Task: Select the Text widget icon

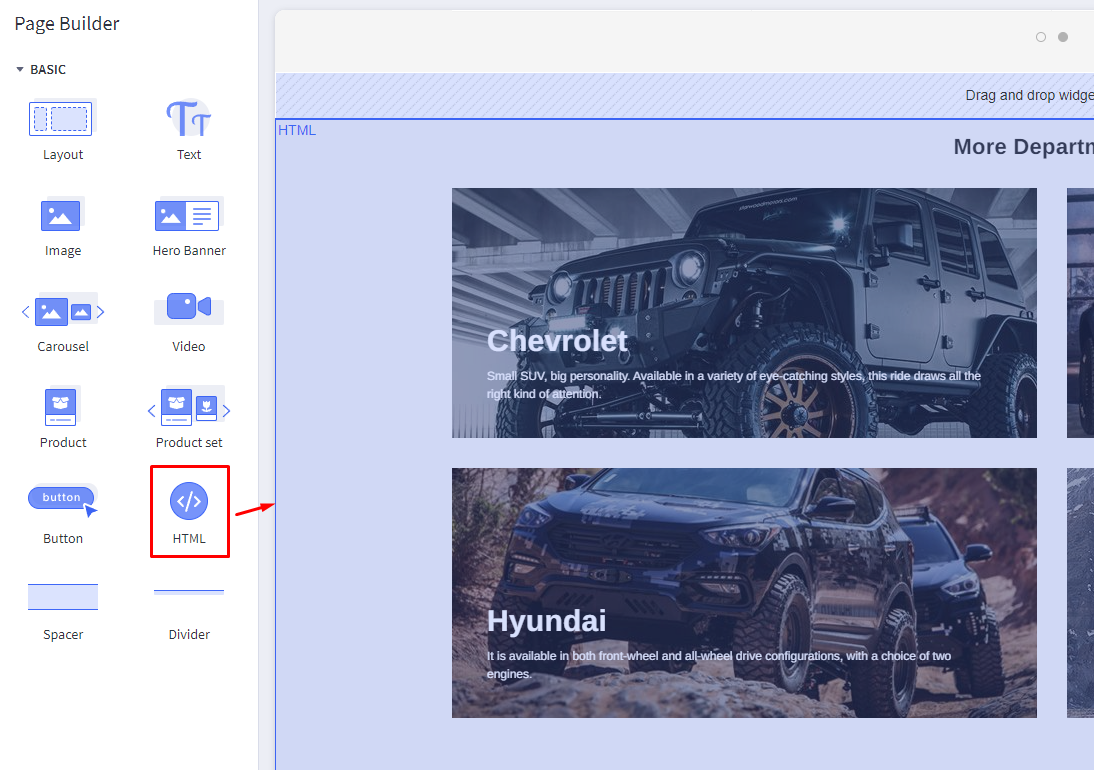Action: 188,119
